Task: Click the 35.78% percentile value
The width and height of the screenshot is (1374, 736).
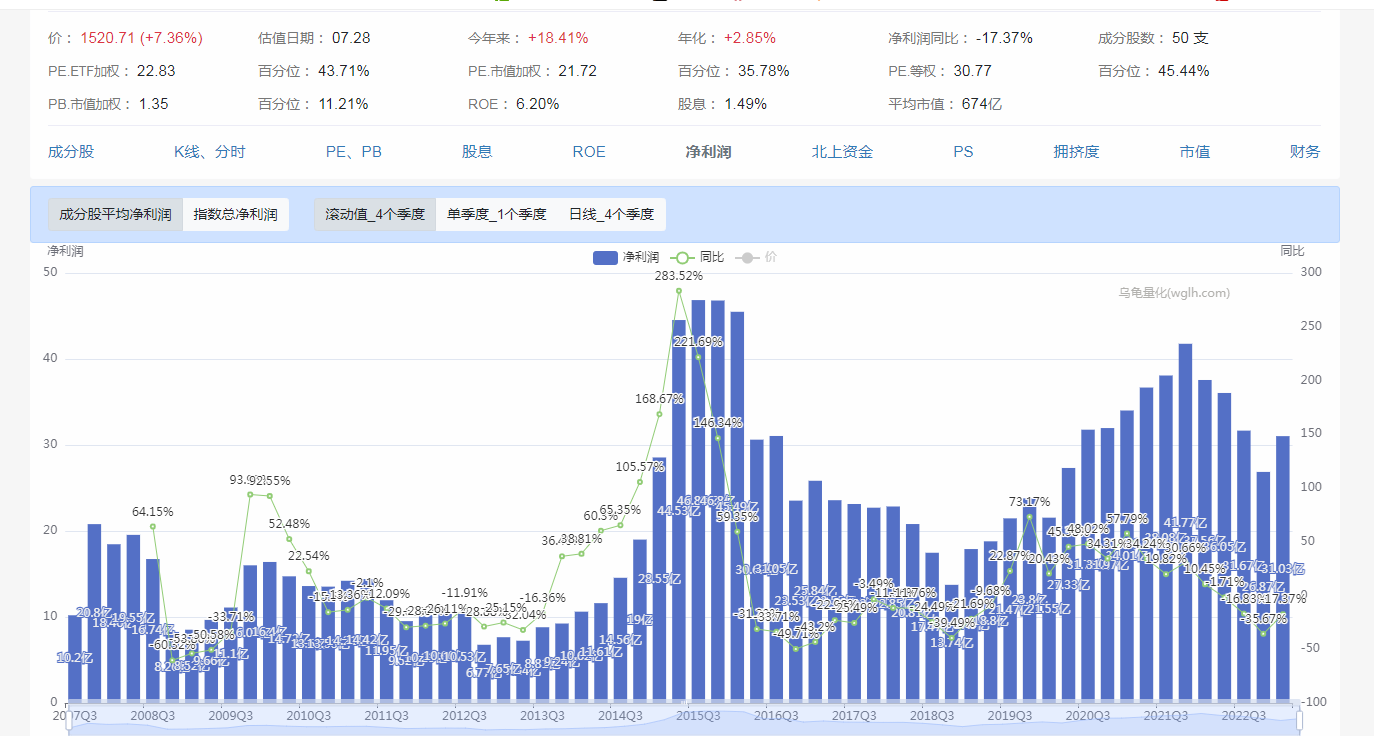Action: (764, 71)
